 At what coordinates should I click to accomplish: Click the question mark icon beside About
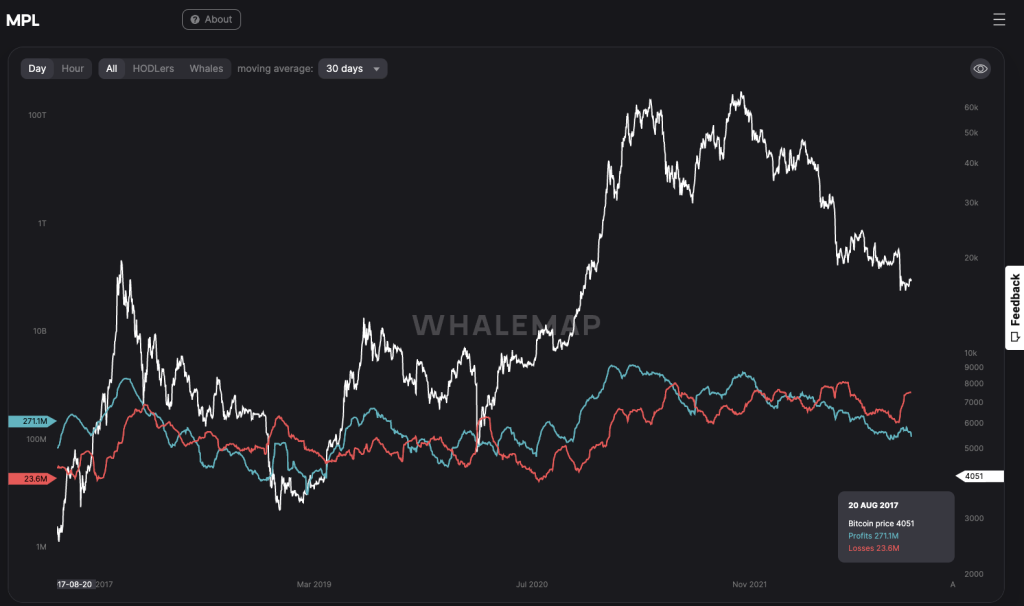click(195, 20)
